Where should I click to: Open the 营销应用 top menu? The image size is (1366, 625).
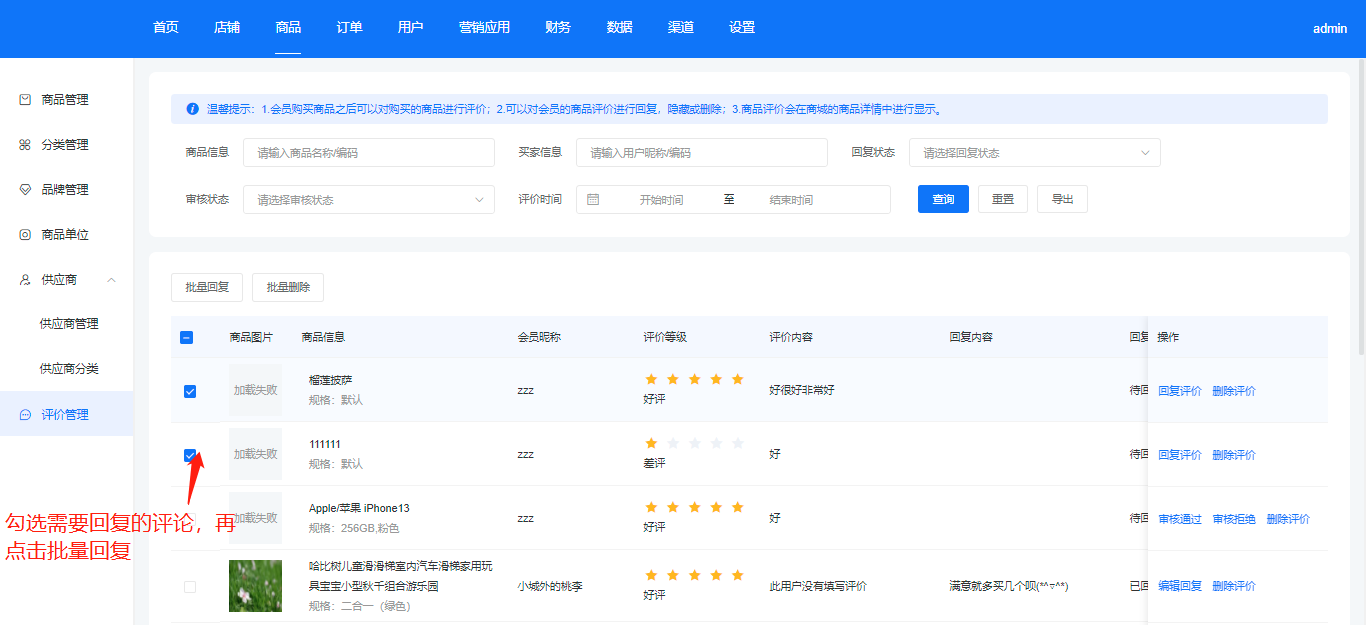484,28
